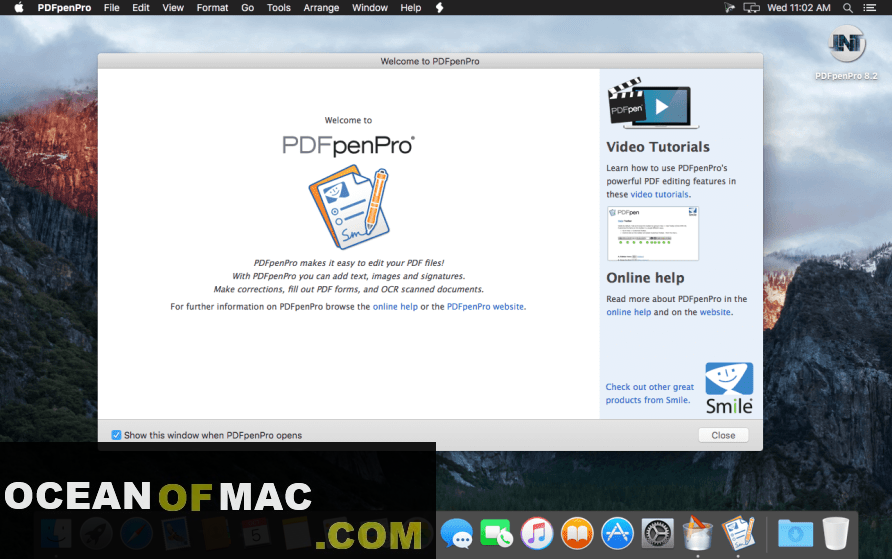Uncheck Show this window when PDFpenPro opens
The width and height of the screenshot is (892, 559).
click(x=116, y=435)
